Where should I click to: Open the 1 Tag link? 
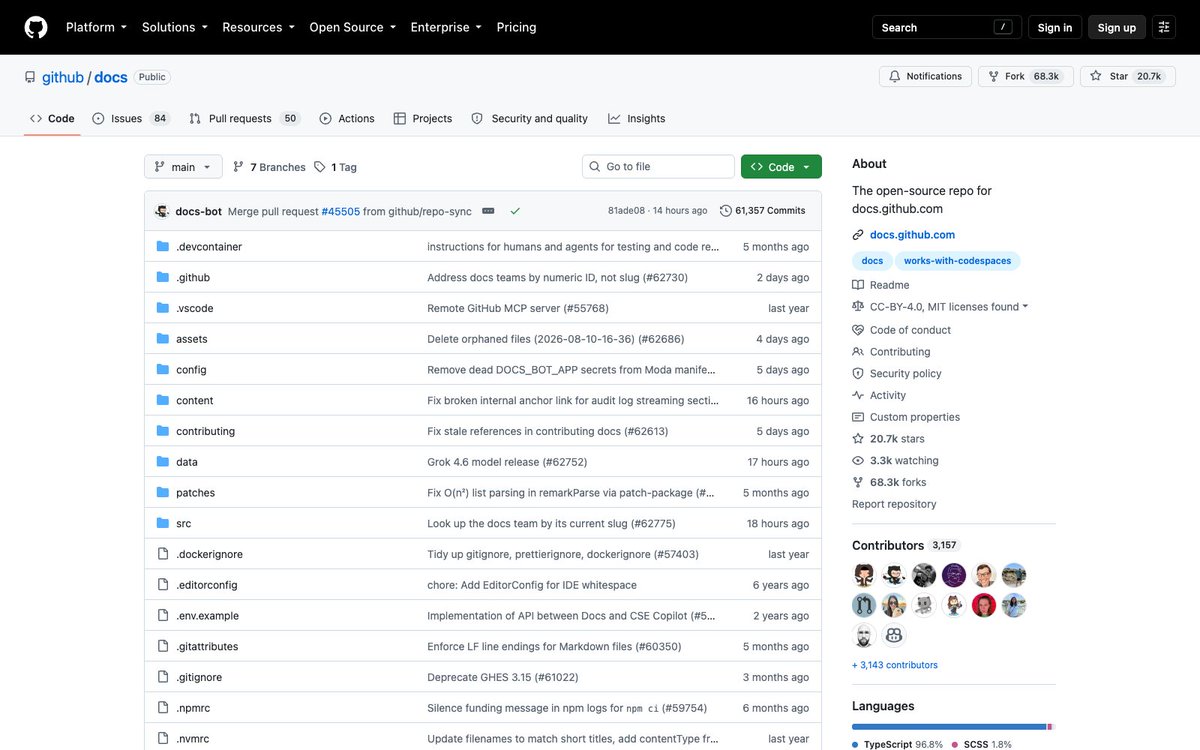(335, 167)
